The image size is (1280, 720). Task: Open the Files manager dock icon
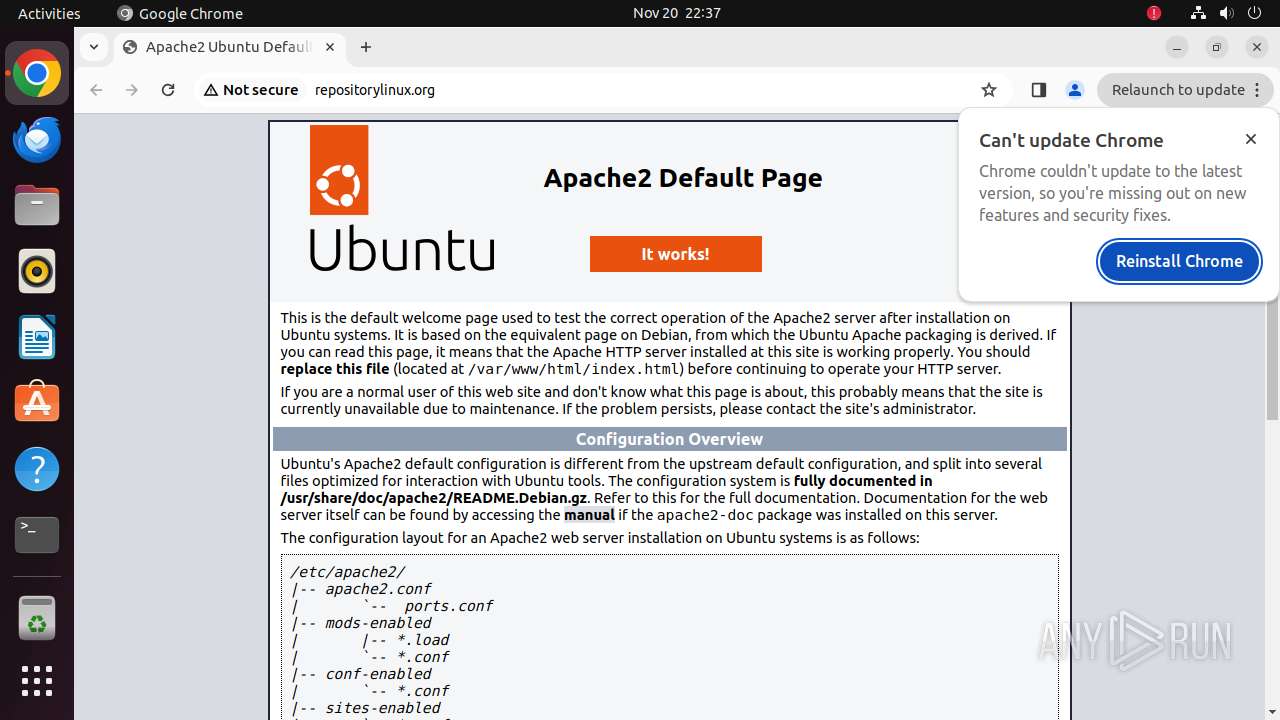[x=37, y=206]
